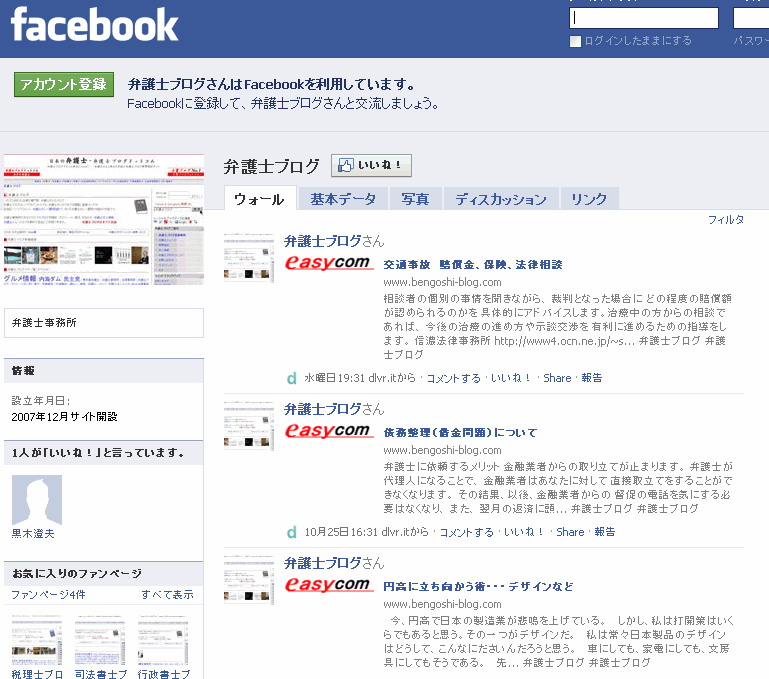Screen dimensions: 769x679
Task: Open the ウォール tab
Action: point(259,199)
